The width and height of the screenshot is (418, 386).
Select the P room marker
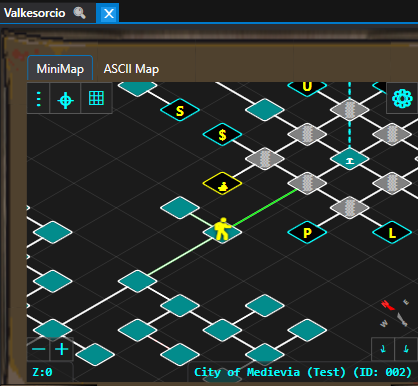pyautogui.click(x=307, y=232)
